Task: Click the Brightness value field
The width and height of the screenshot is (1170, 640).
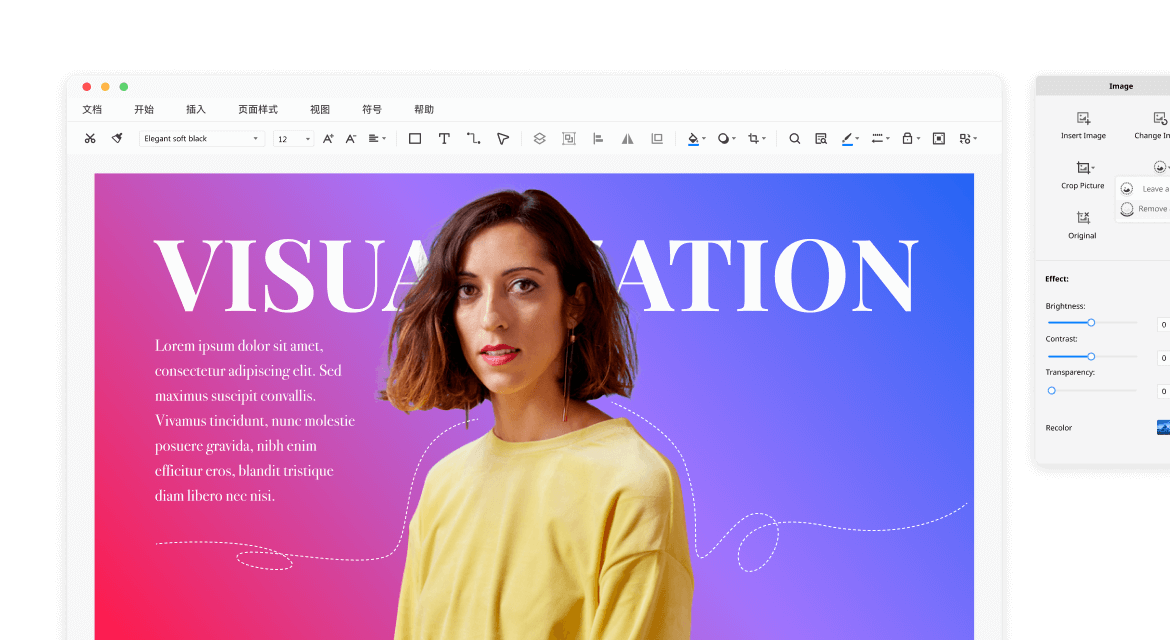Action: tap(1163, 324)
